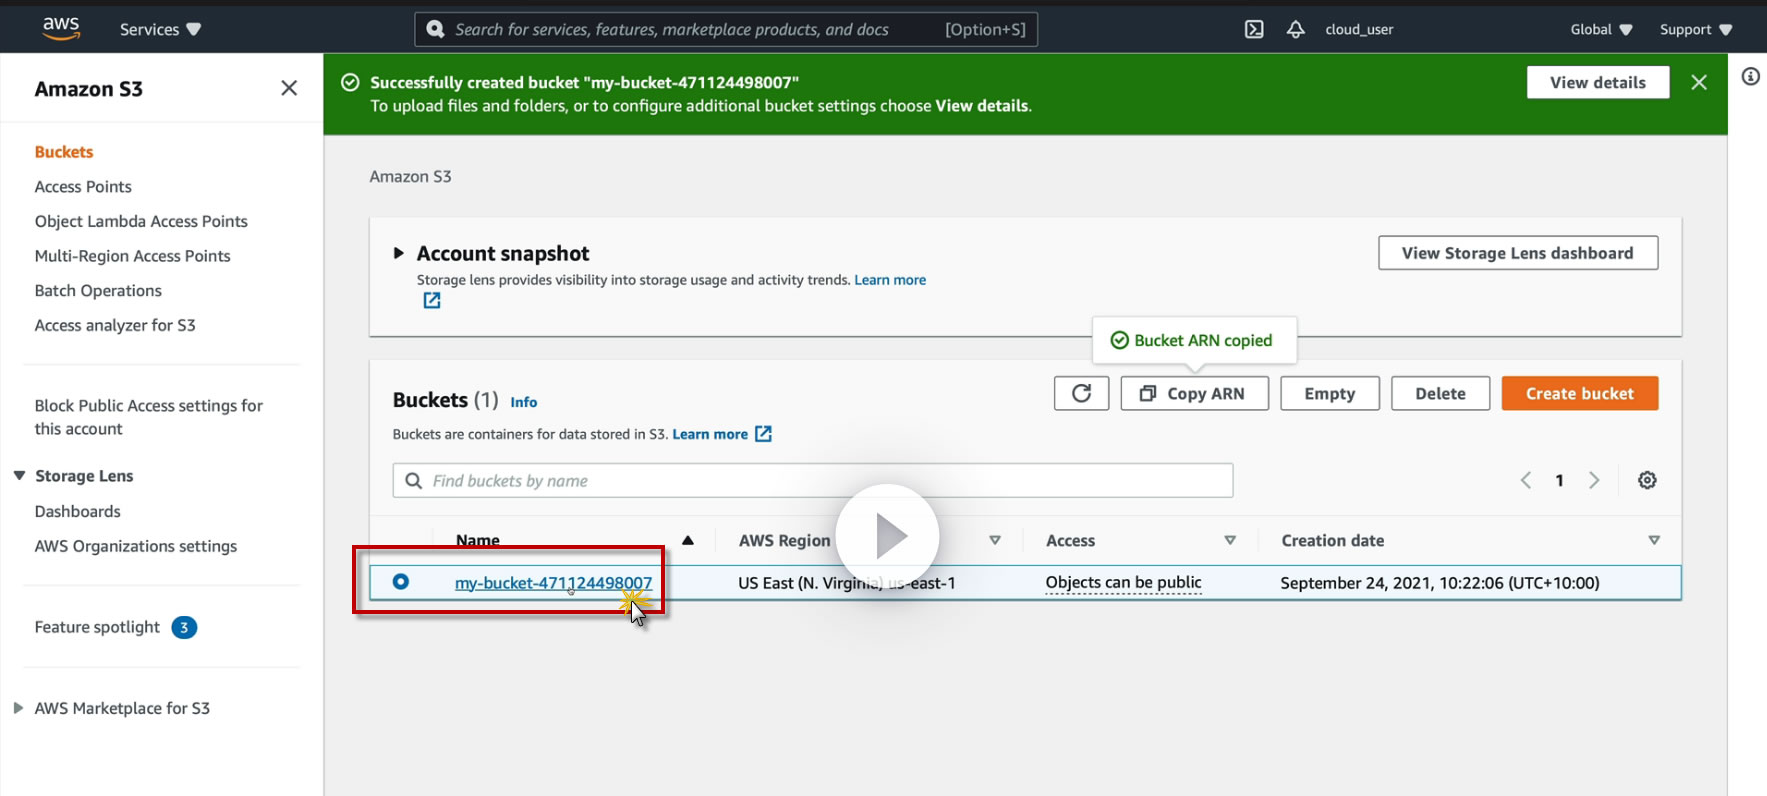Open the AWS logo home link

(x=61, y=29)
